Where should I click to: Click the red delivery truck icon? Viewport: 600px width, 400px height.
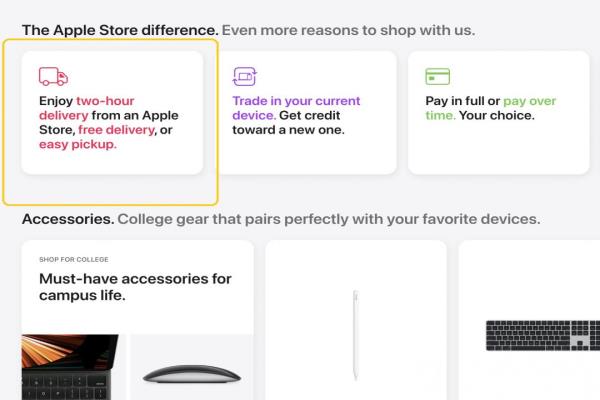[x=53, y=77]
